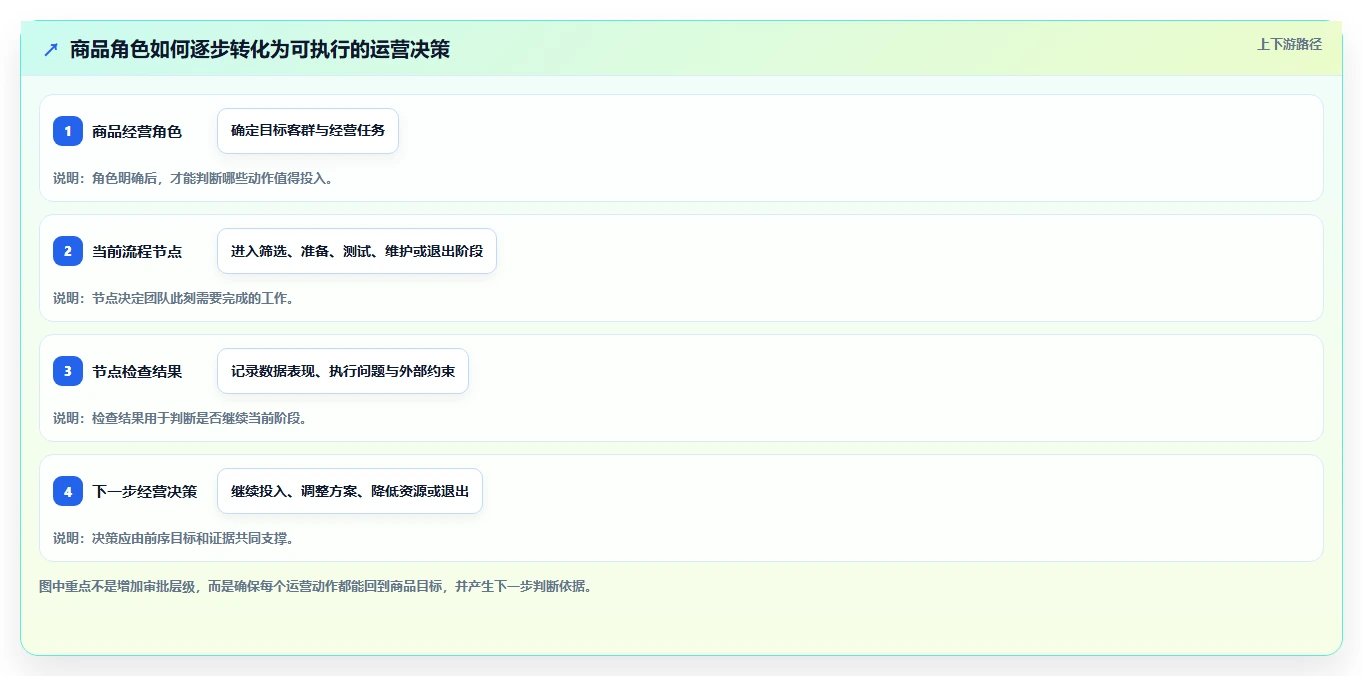
Task: Select the 商品经营角色 step title
Action: click(137, 131)
